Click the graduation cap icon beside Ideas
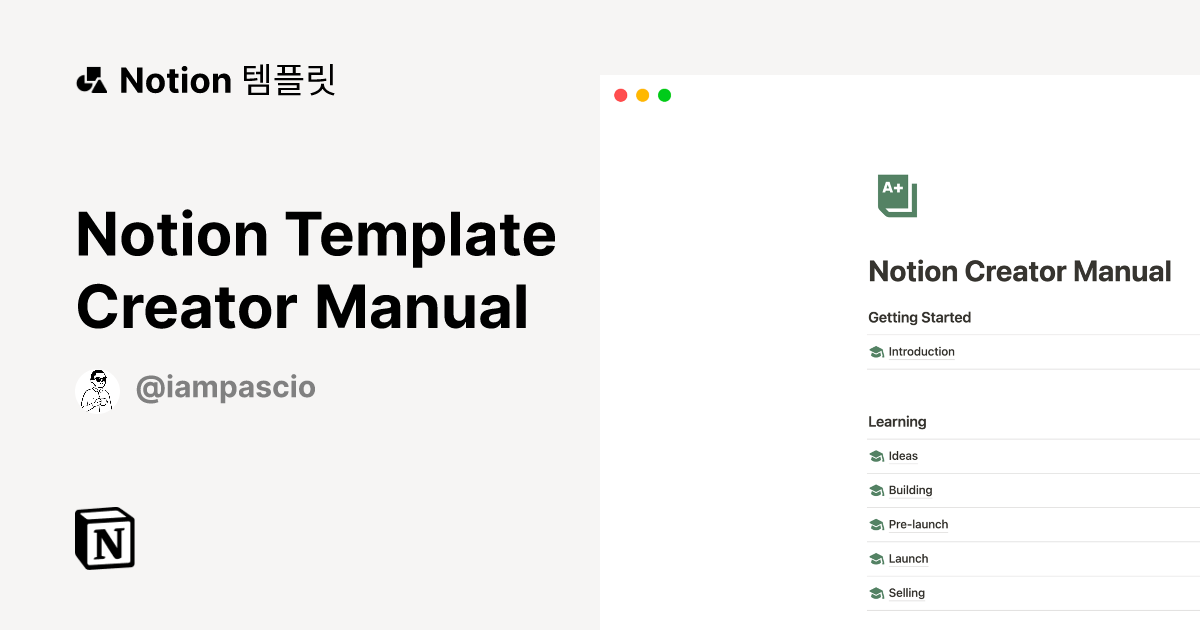The height and width of the screenshot is (630, 1200). (x=877, y=456)
